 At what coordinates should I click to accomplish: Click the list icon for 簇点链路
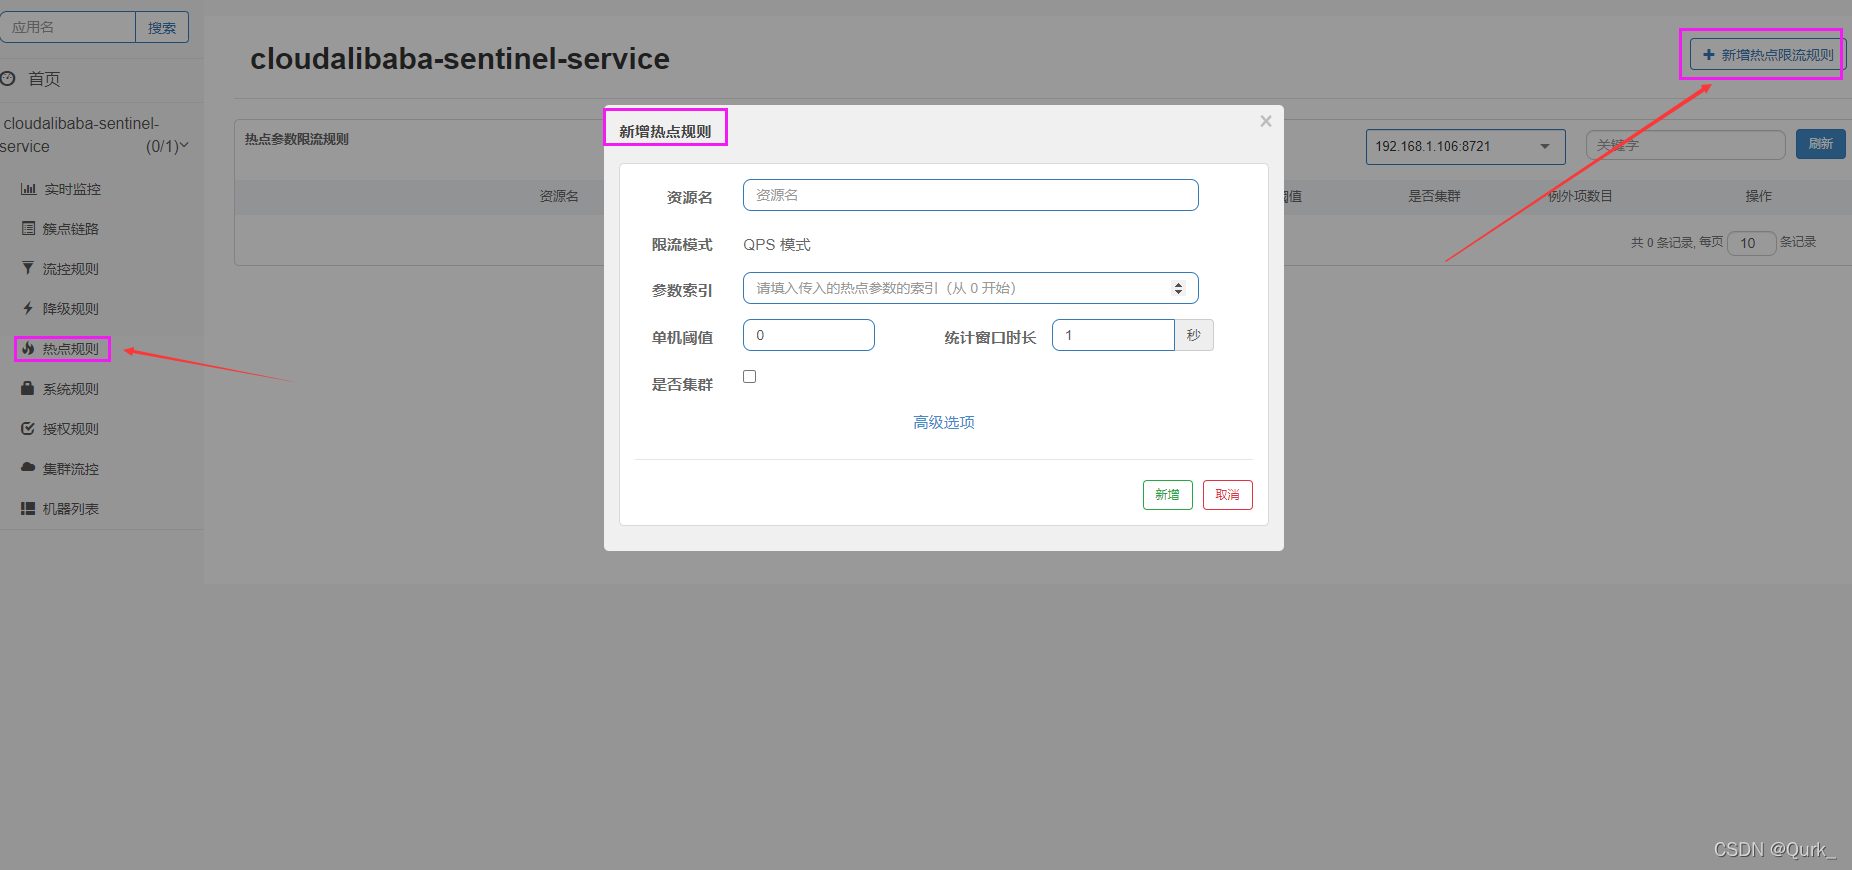(x=28, y=229)
